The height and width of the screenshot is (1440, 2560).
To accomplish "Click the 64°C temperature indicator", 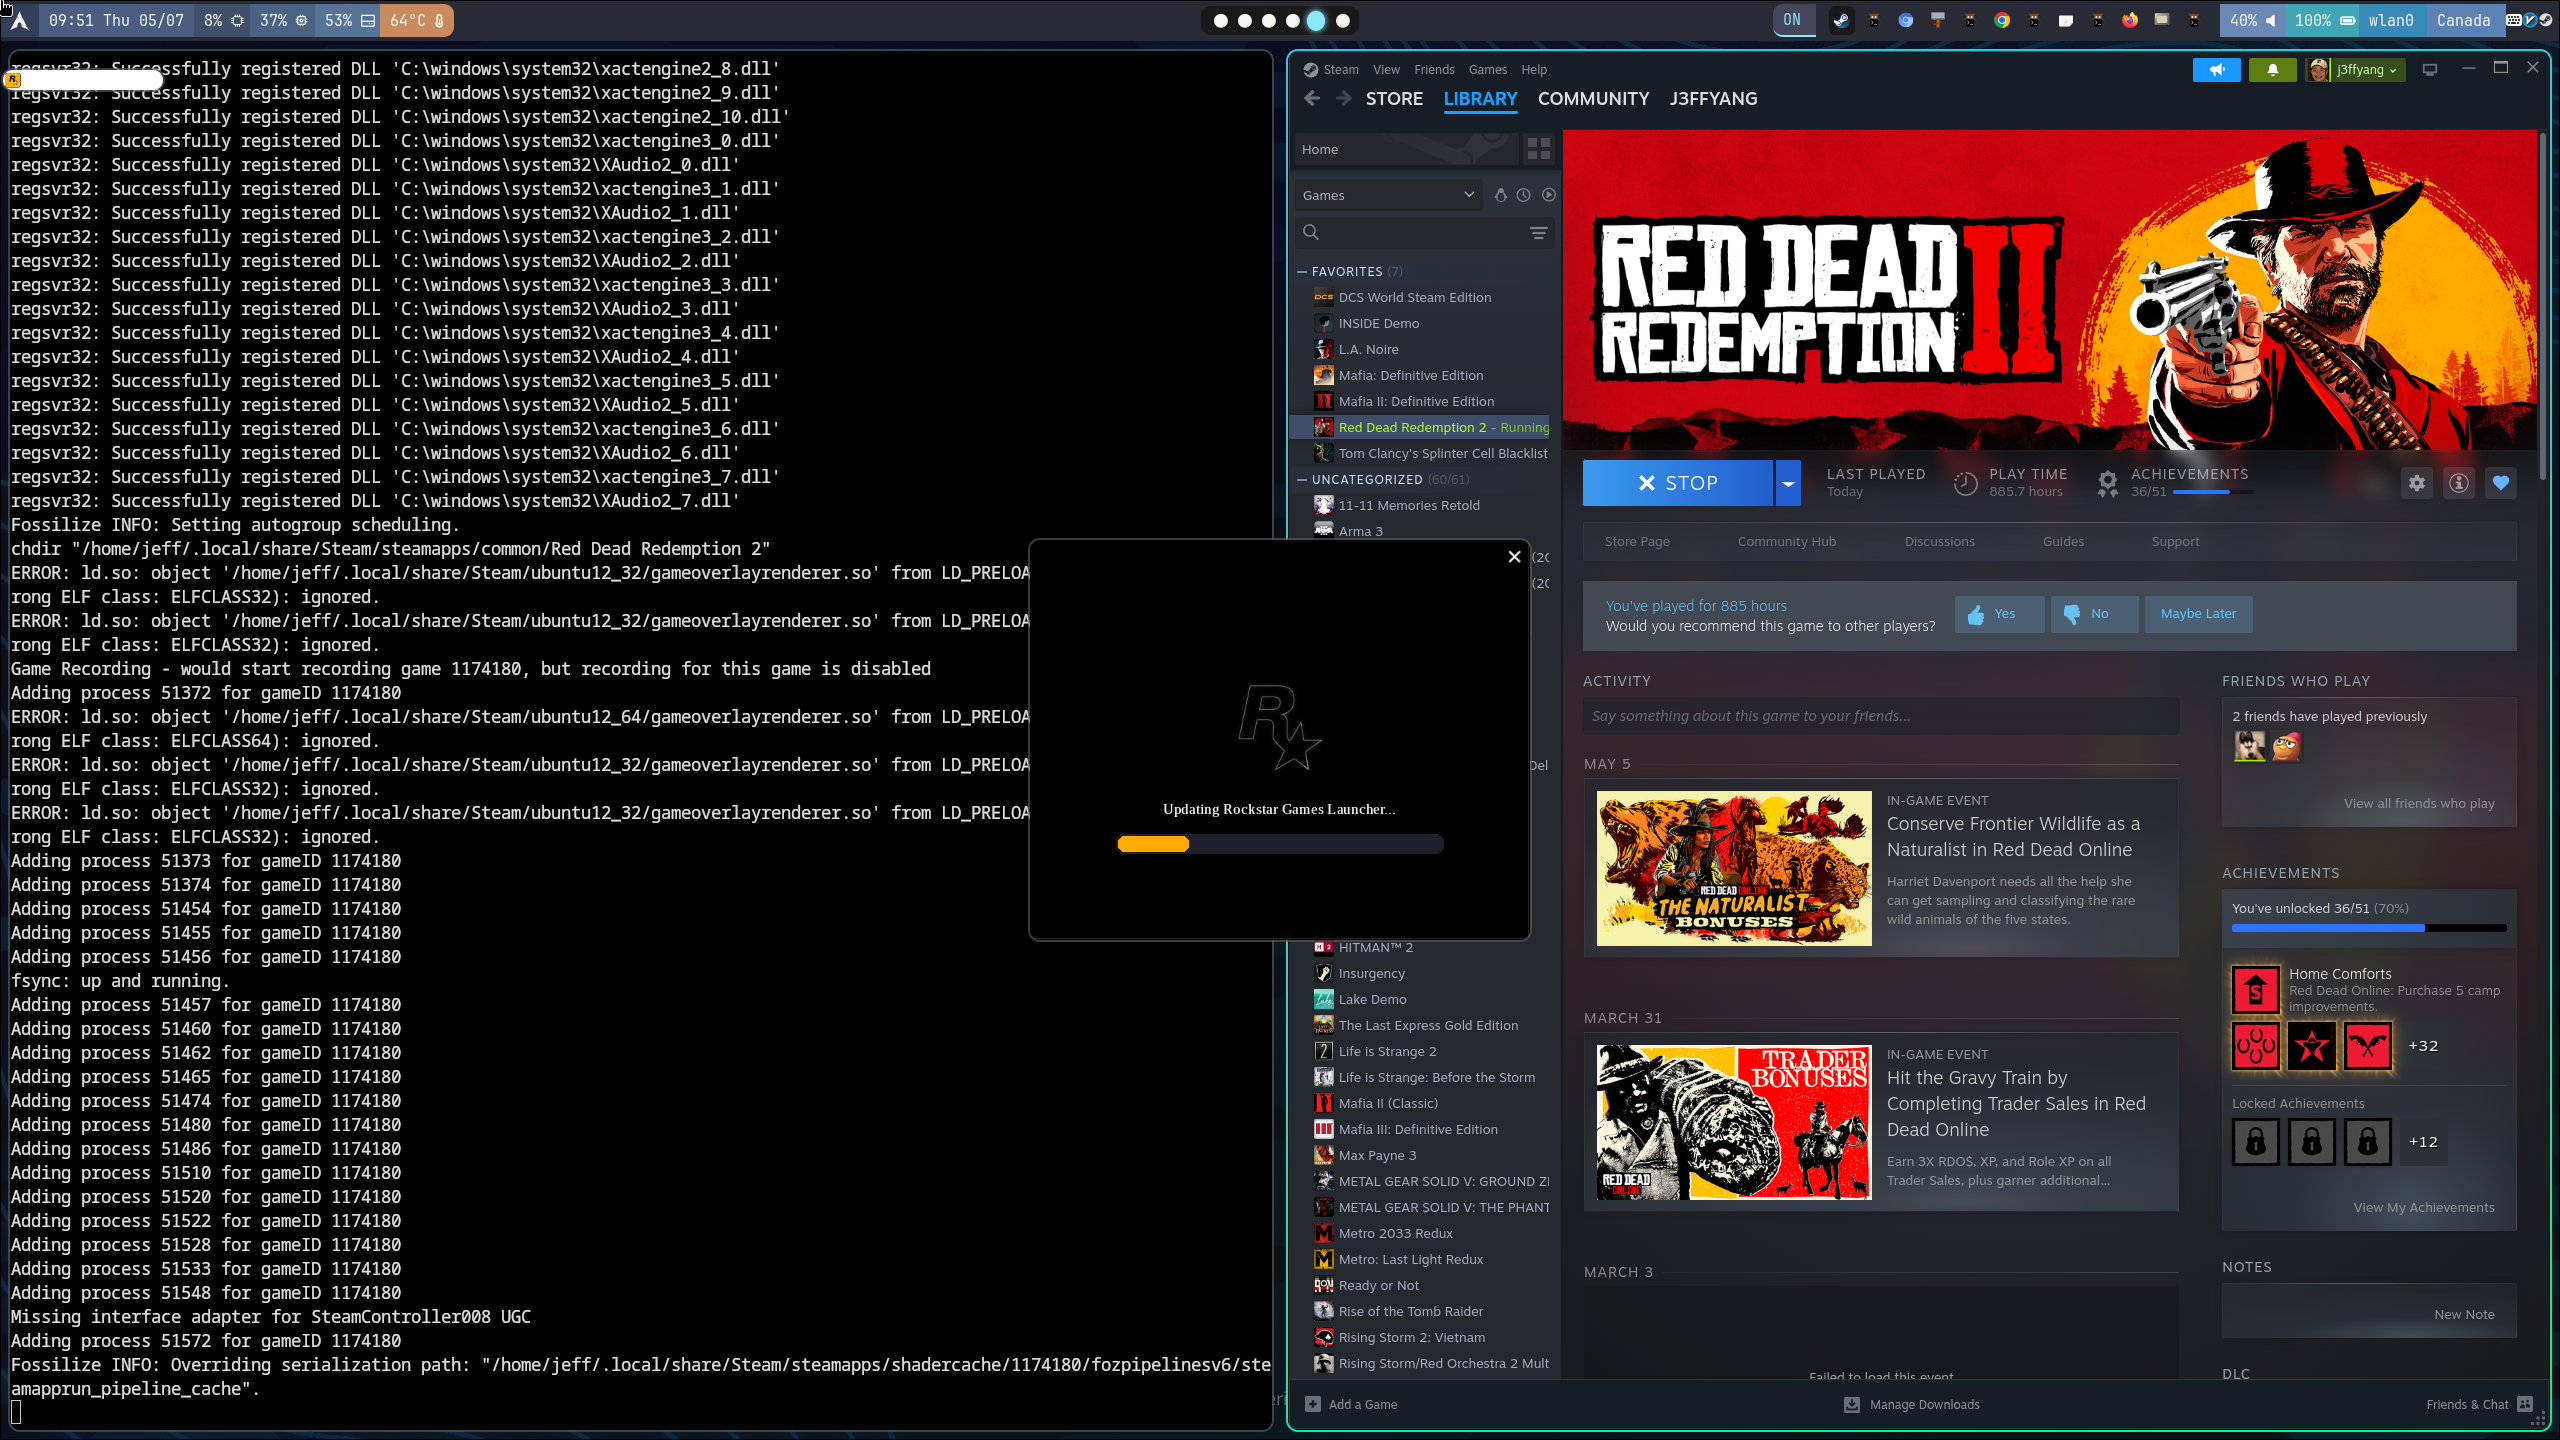I will [x=417, y=20].
